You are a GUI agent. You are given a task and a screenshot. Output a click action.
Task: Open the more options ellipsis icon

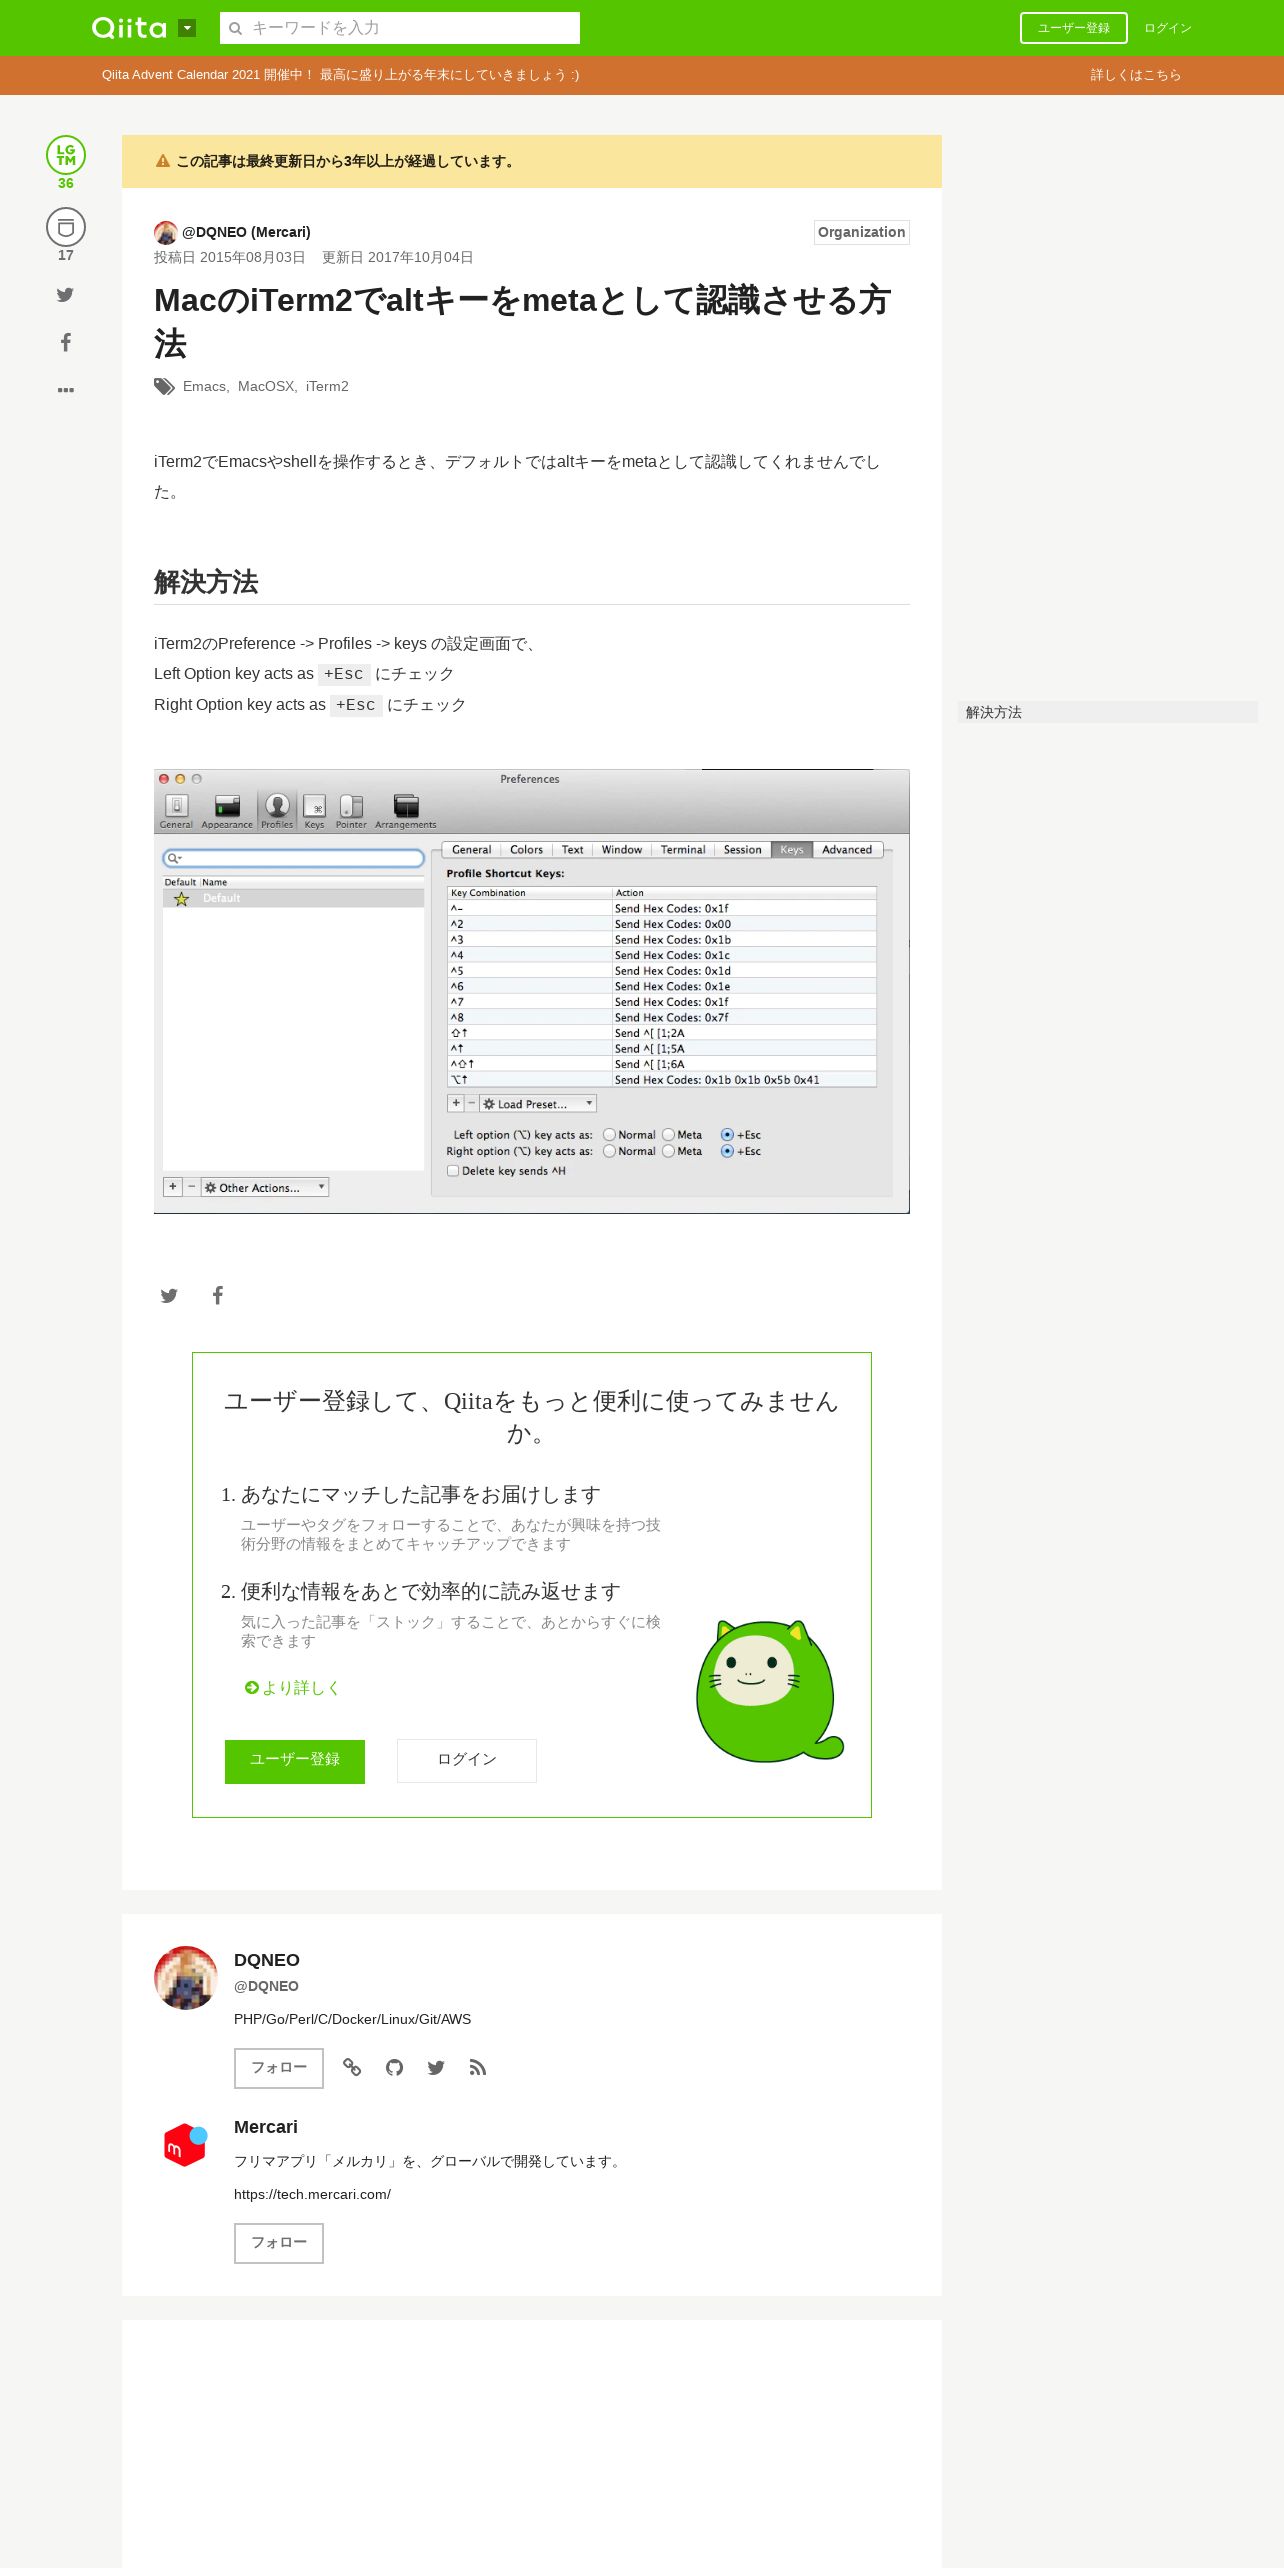point(66,390)
